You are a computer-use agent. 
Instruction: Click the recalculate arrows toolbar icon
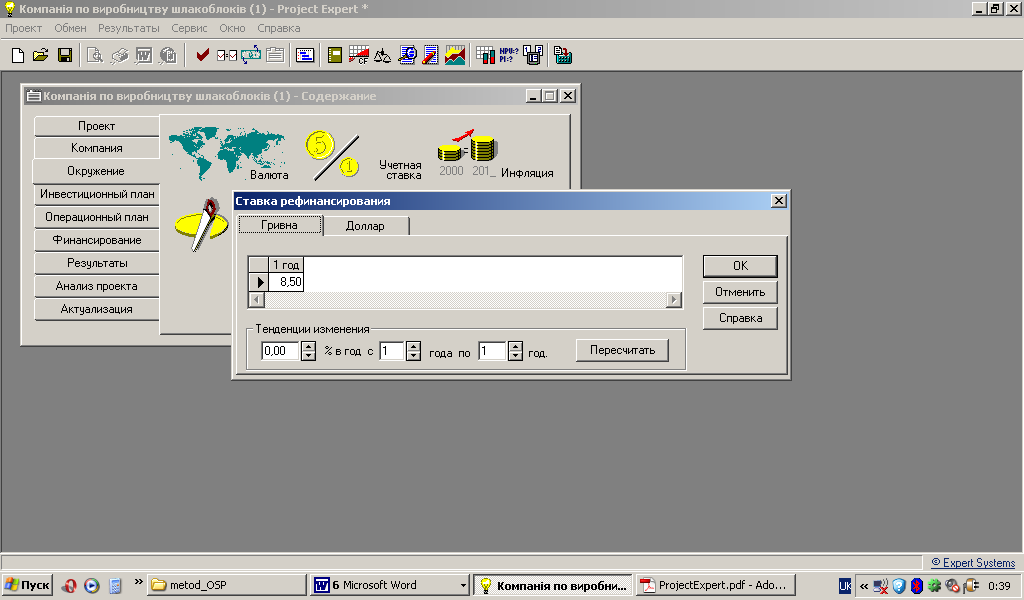251,55
